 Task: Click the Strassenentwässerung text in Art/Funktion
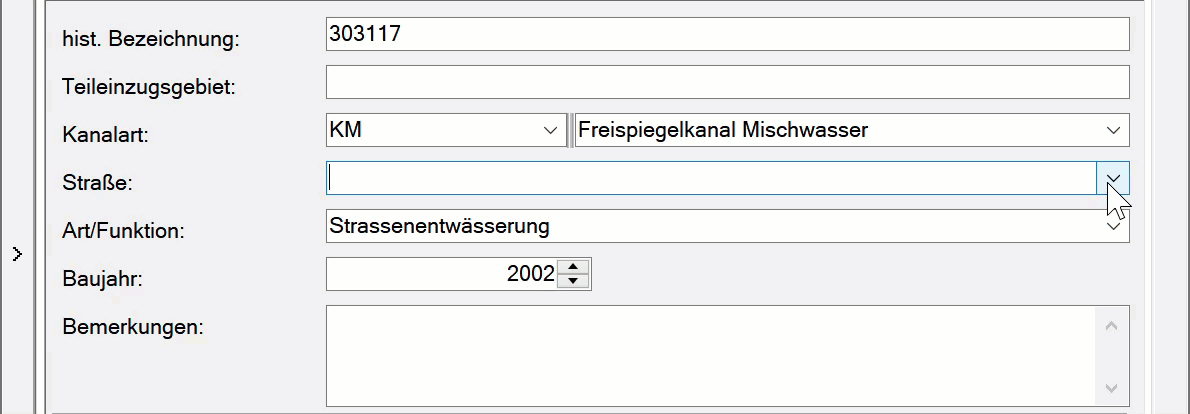pyautogui.click(x=440, y=226)
